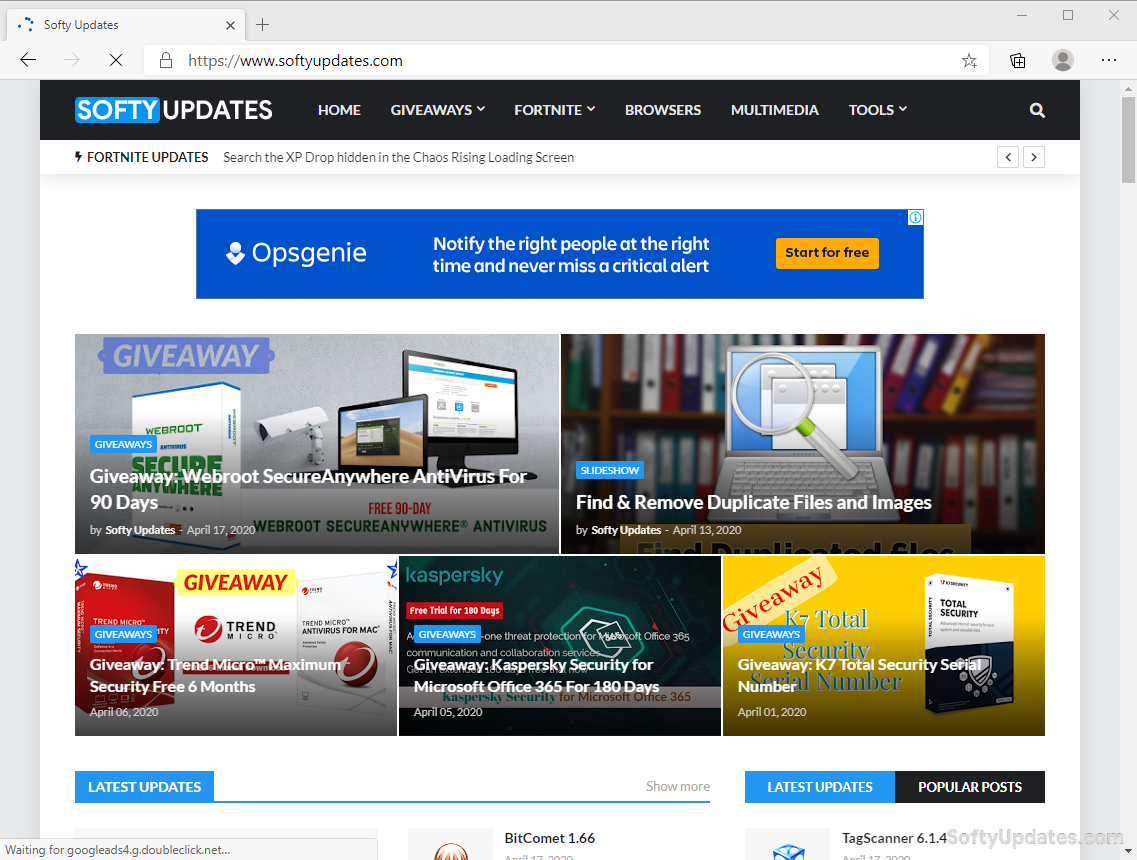1137x860 pixels.
Task: Expand the Tools menu
Action: [877, 110]
